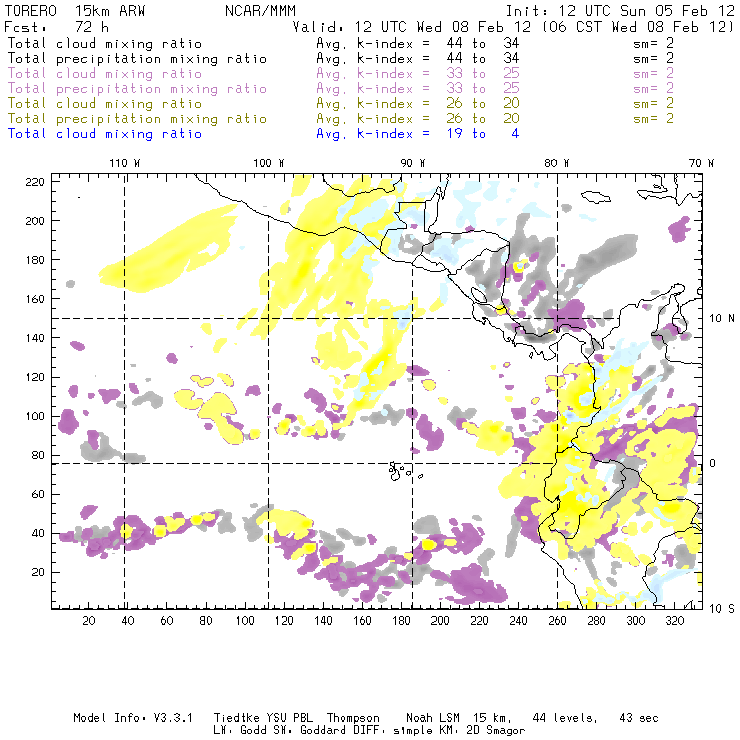Viewport: 740px width, 740px height.
Task: Click the "44 levels," footer text
Action: 565,718
